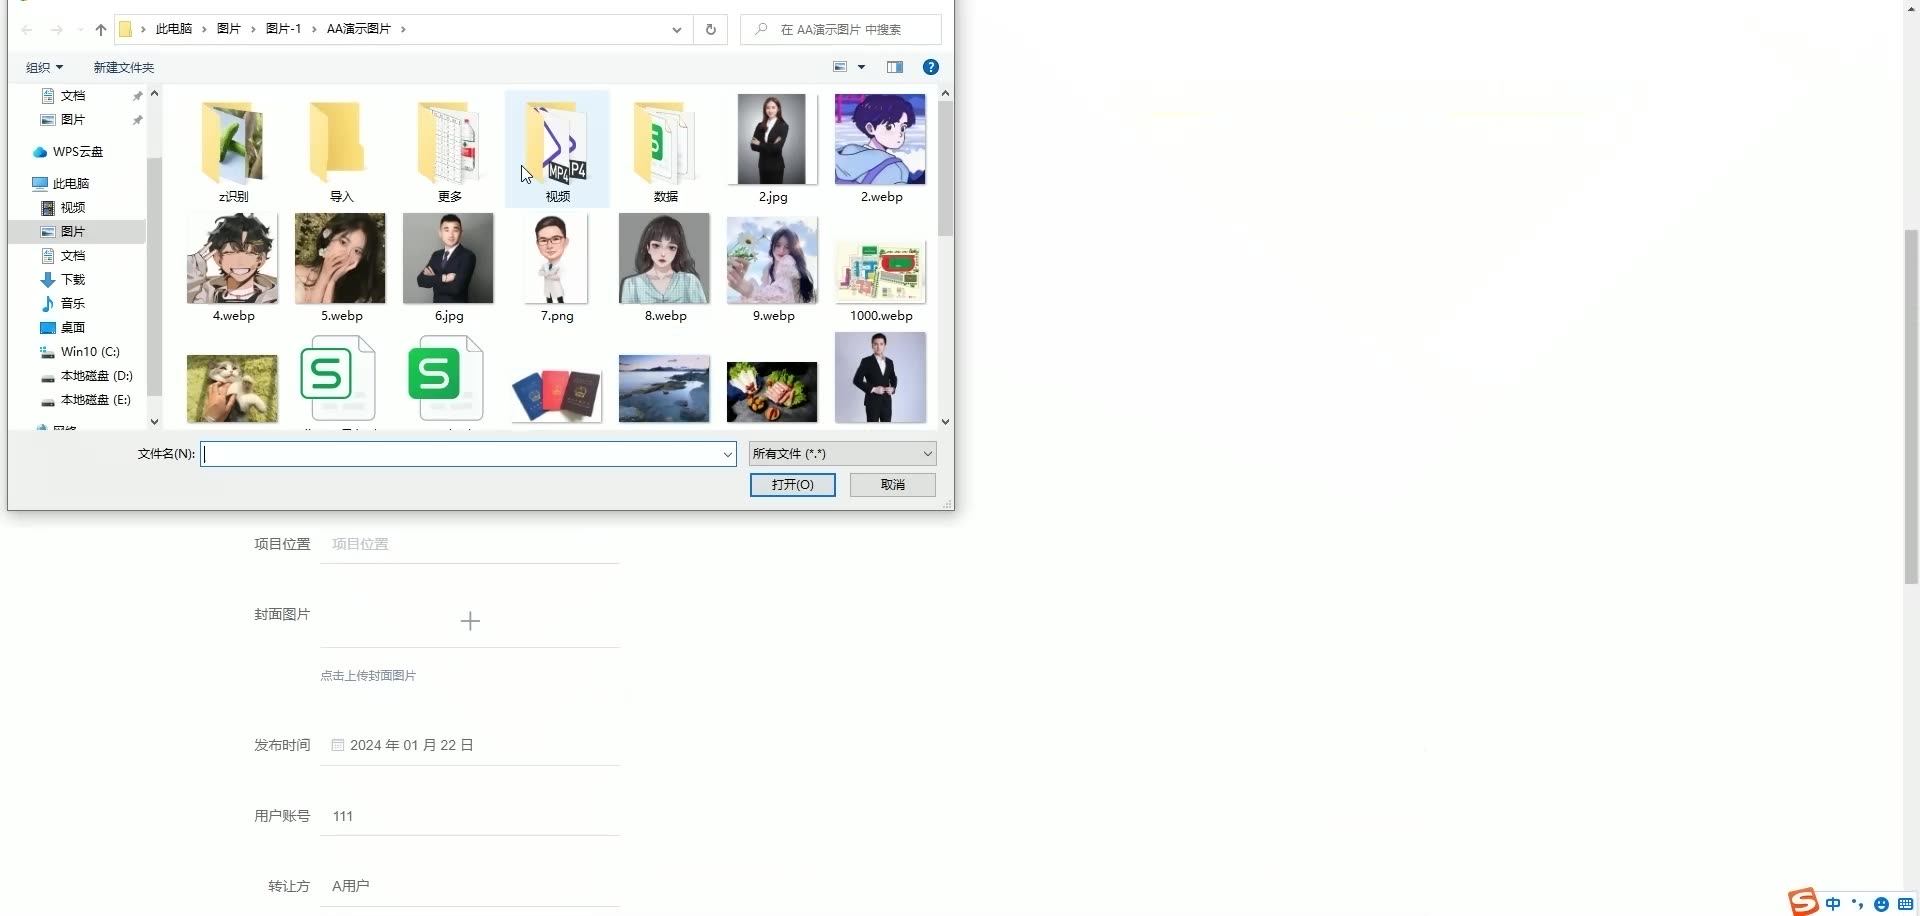Click the 用户账号 field with 111
This screenshot has height=916, width=1920.
(470, 816)
